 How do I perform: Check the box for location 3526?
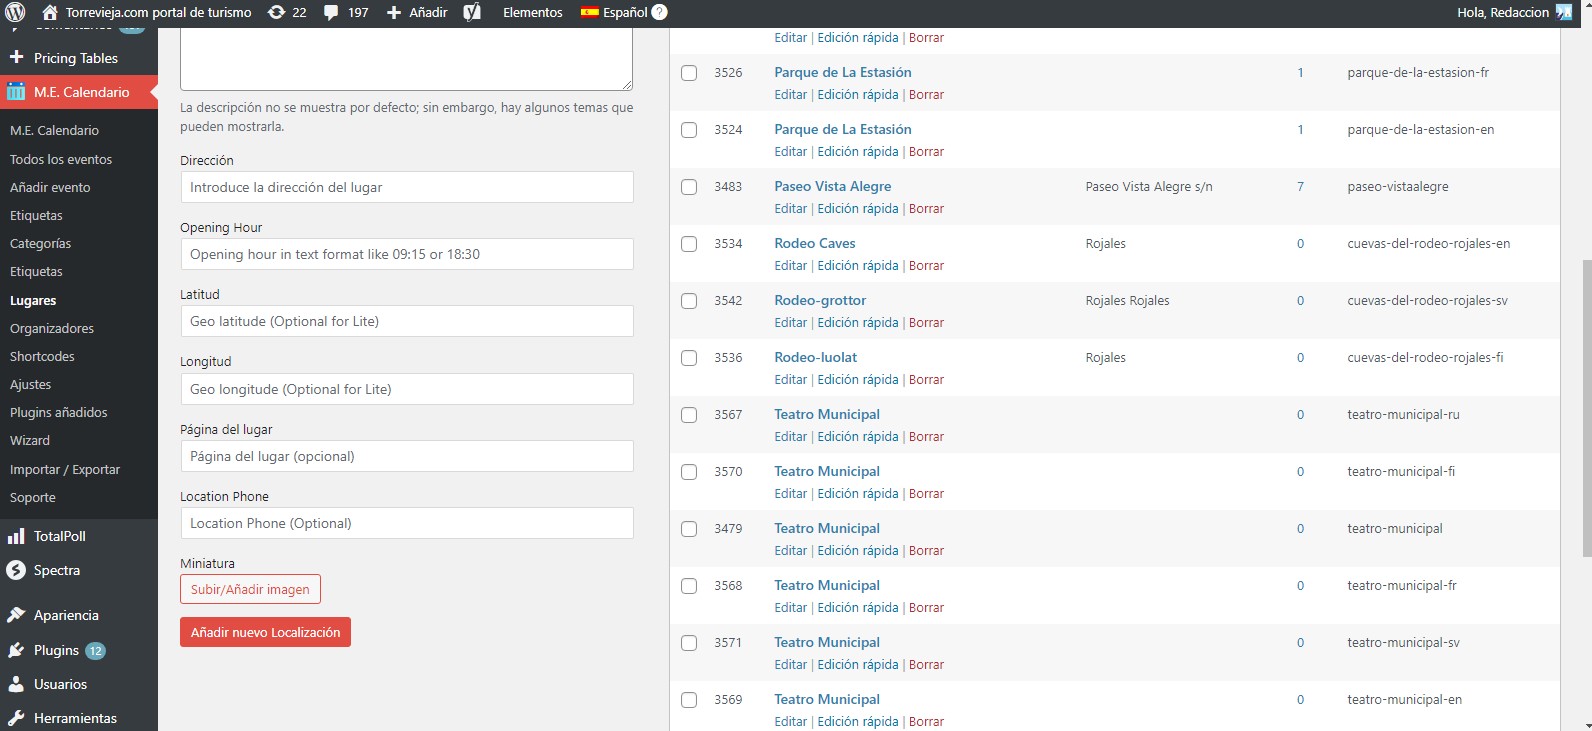click(x=689, y=73)
